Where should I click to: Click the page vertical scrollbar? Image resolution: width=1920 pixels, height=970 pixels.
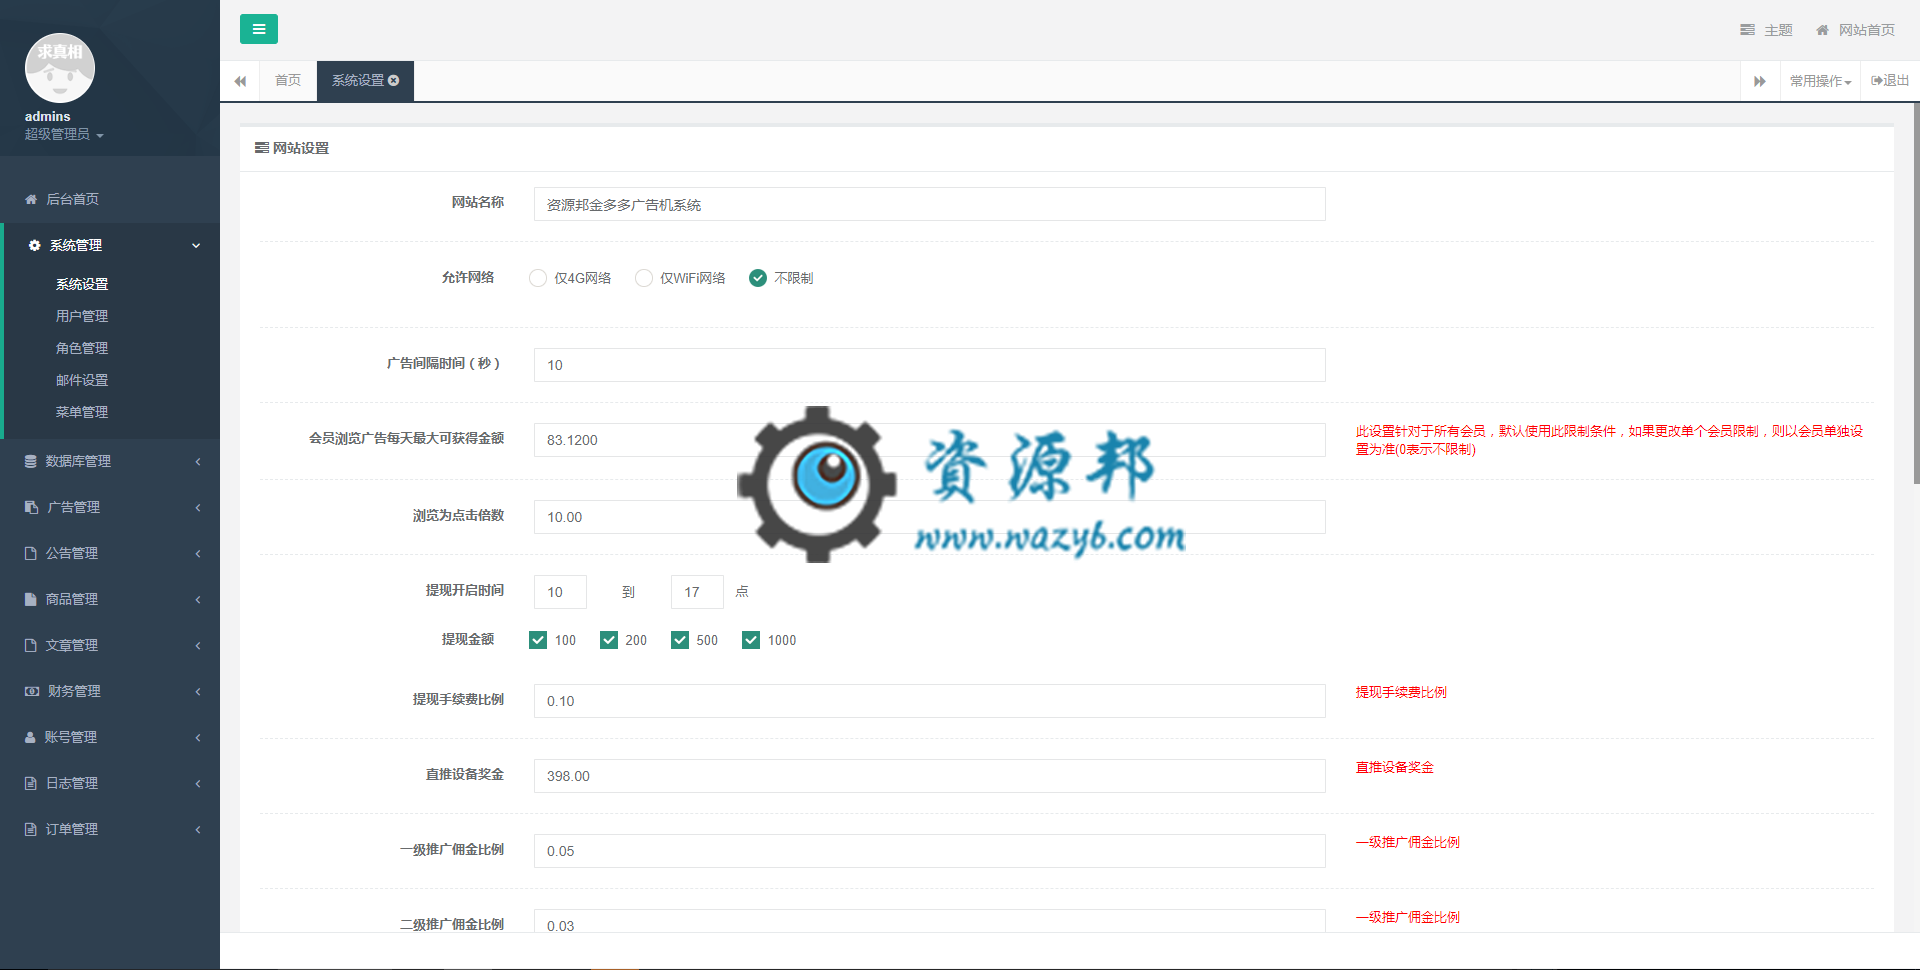[1916, 294]
